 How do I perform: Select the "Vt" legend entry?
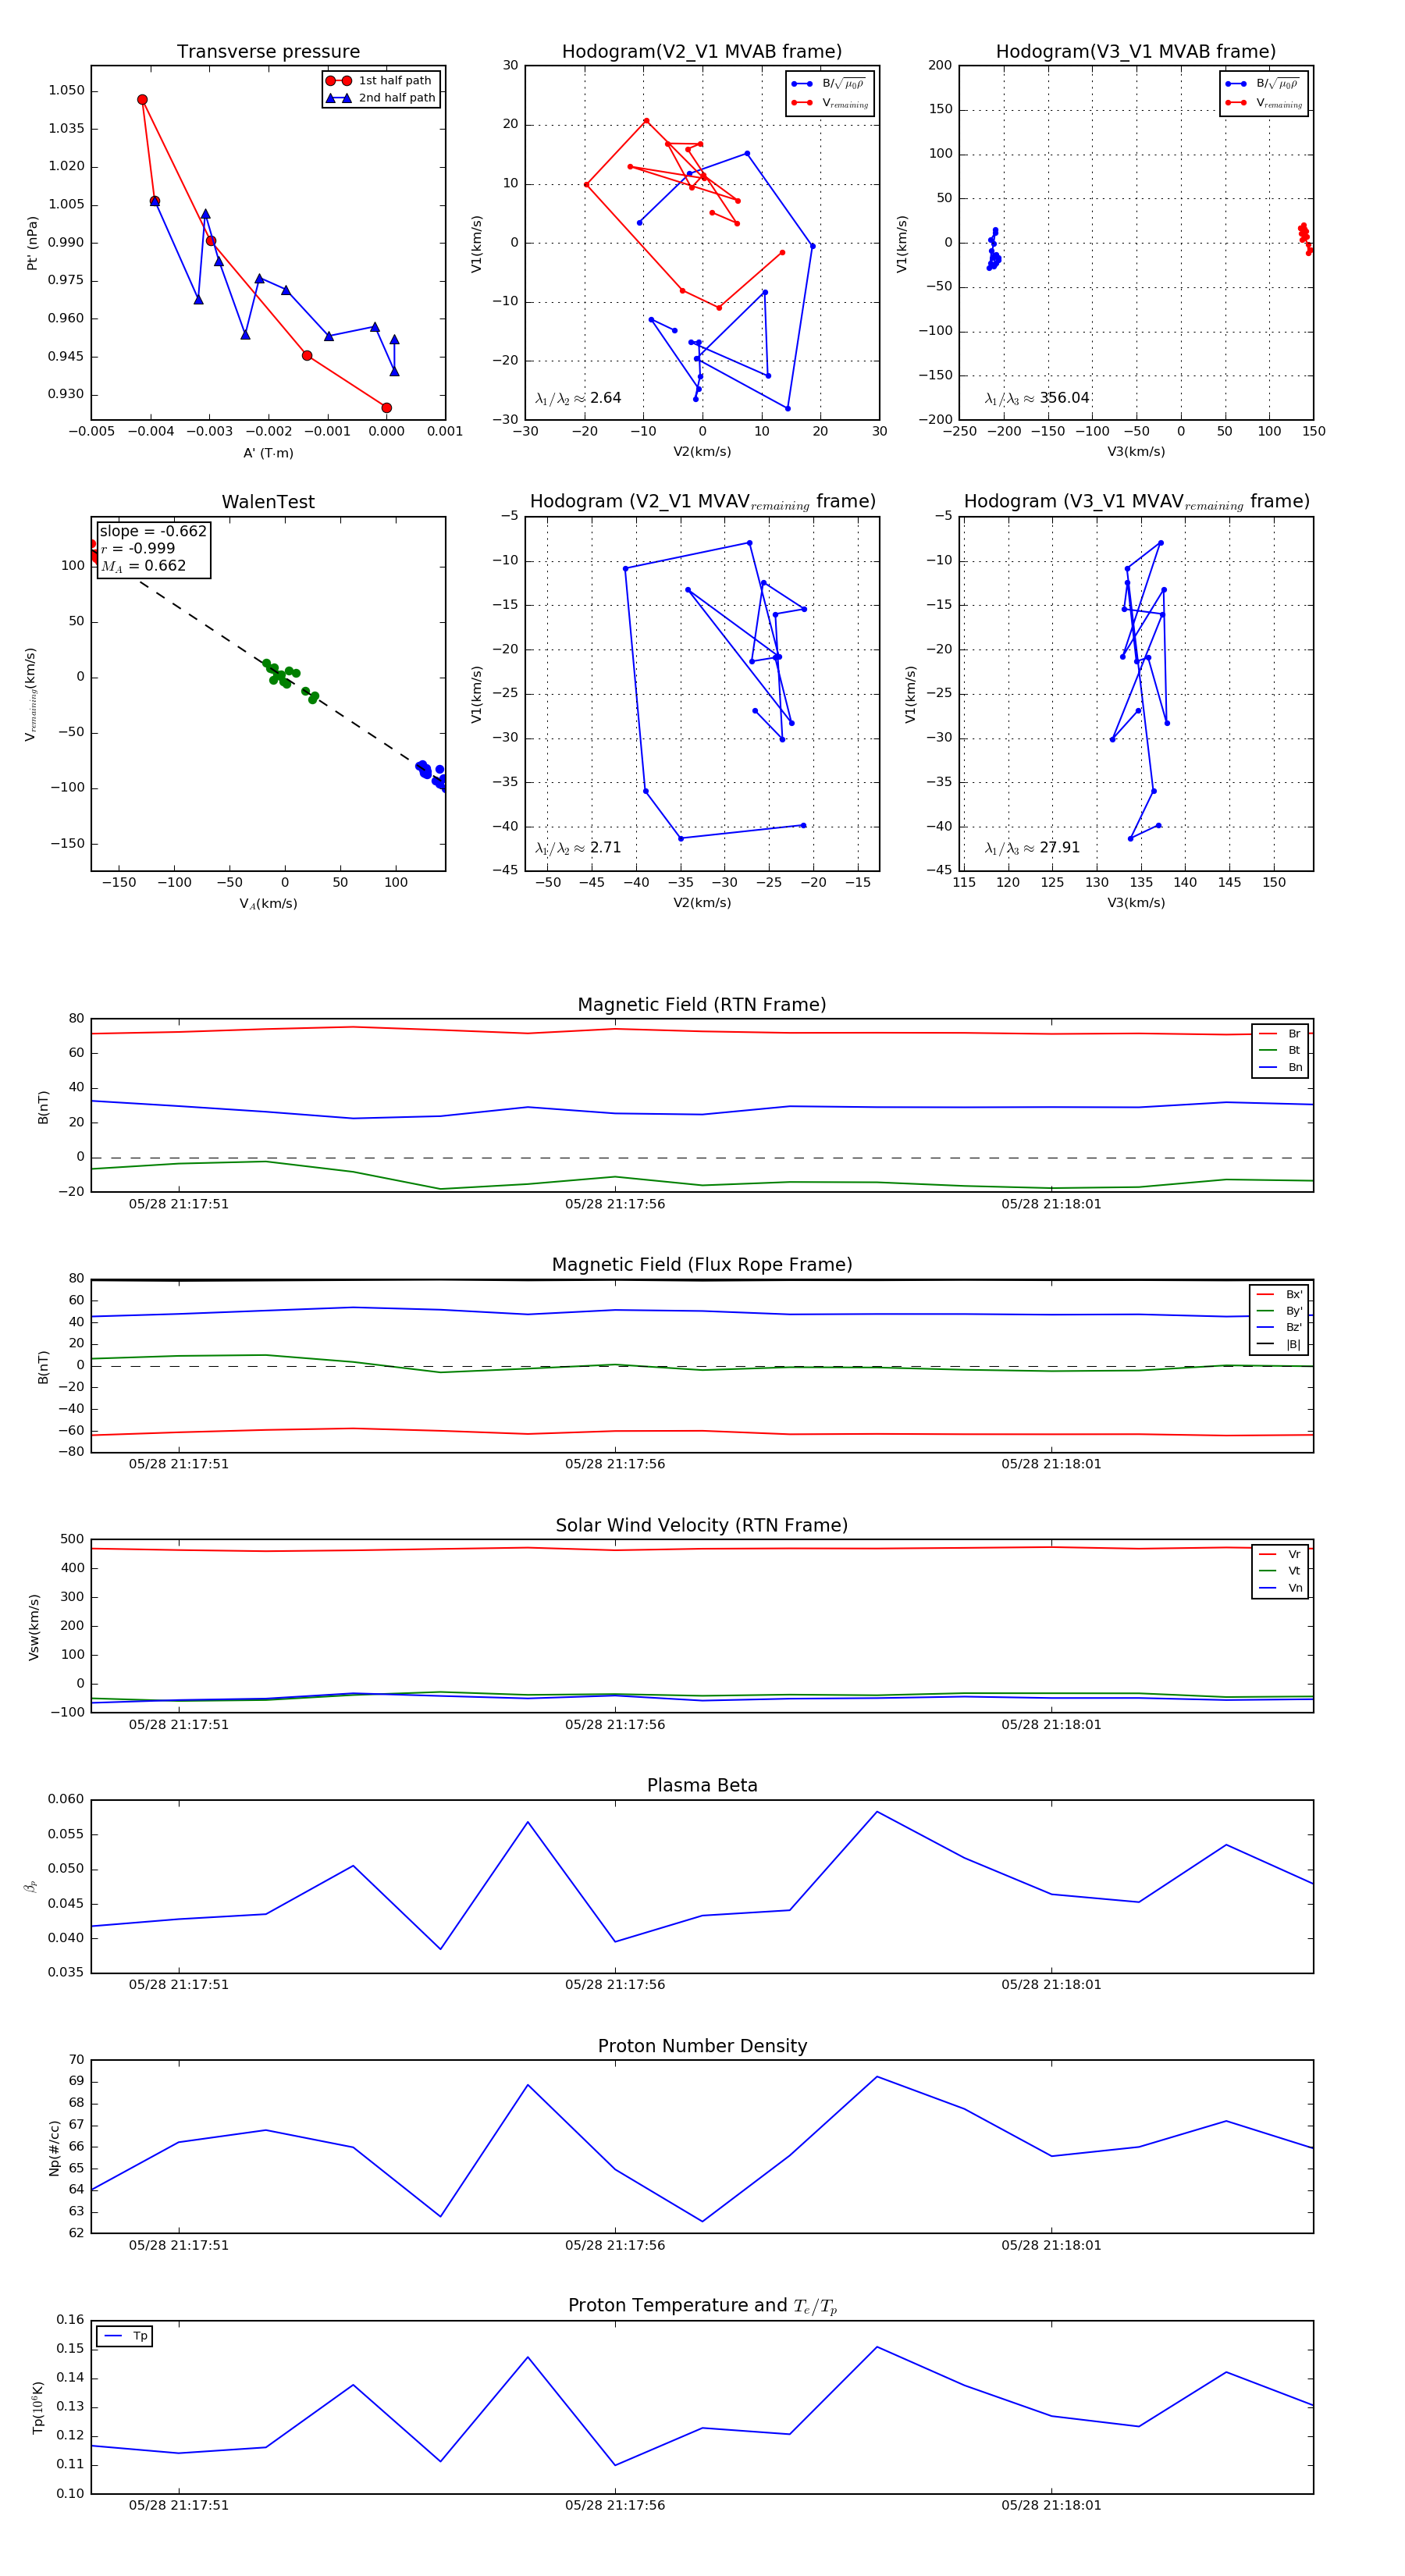tap(1280, 1571)
